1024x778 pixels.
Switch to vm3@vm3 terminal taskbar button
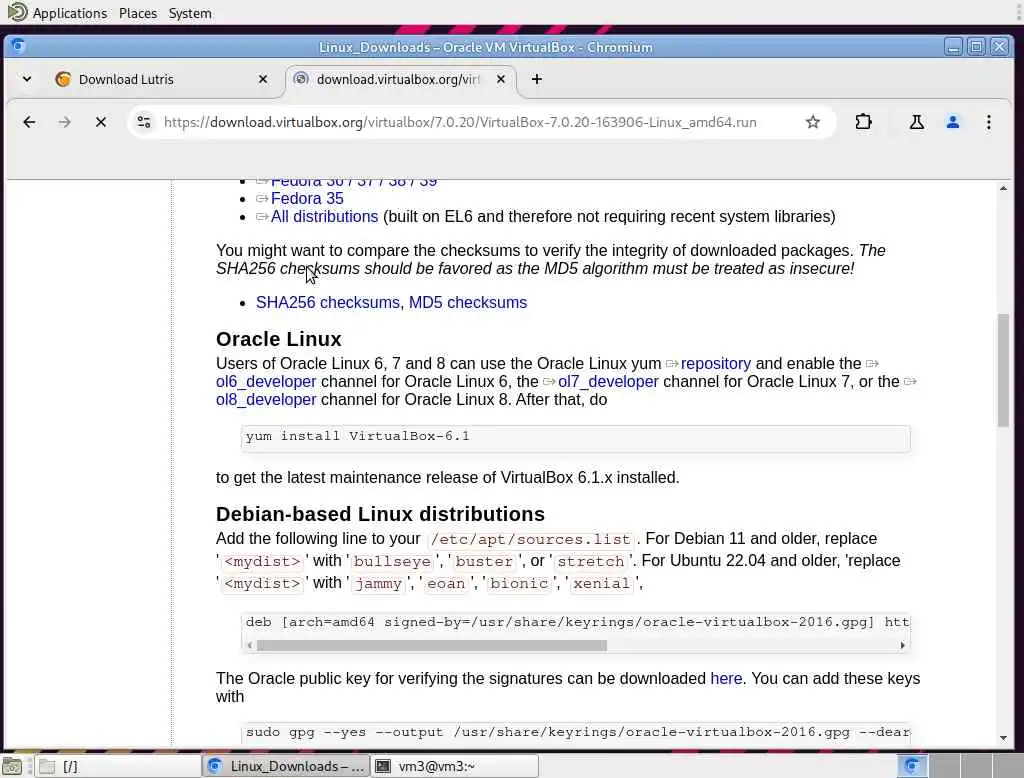455,766
